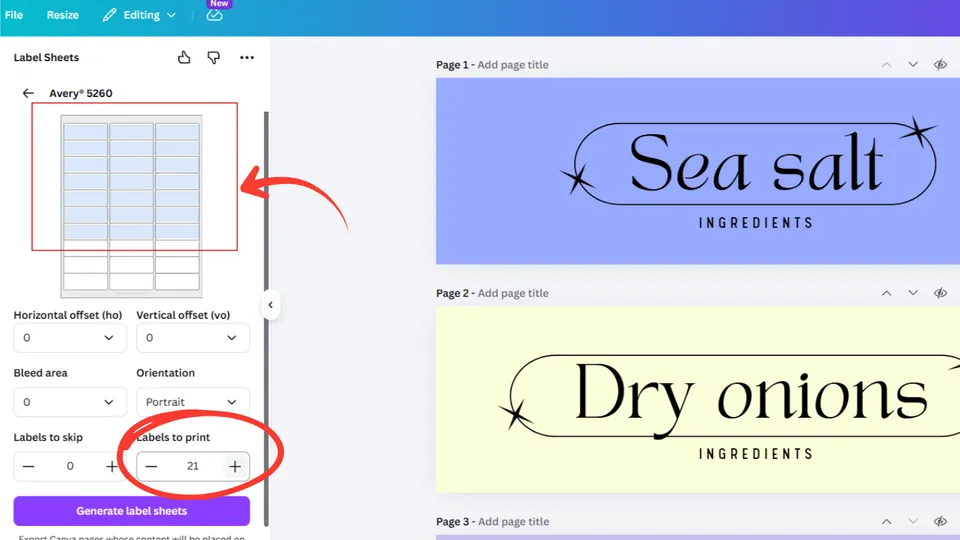The image size is (960, 540).
Task: Open the Resize menu
Action: pyautogui.click(x=62, y=15)
